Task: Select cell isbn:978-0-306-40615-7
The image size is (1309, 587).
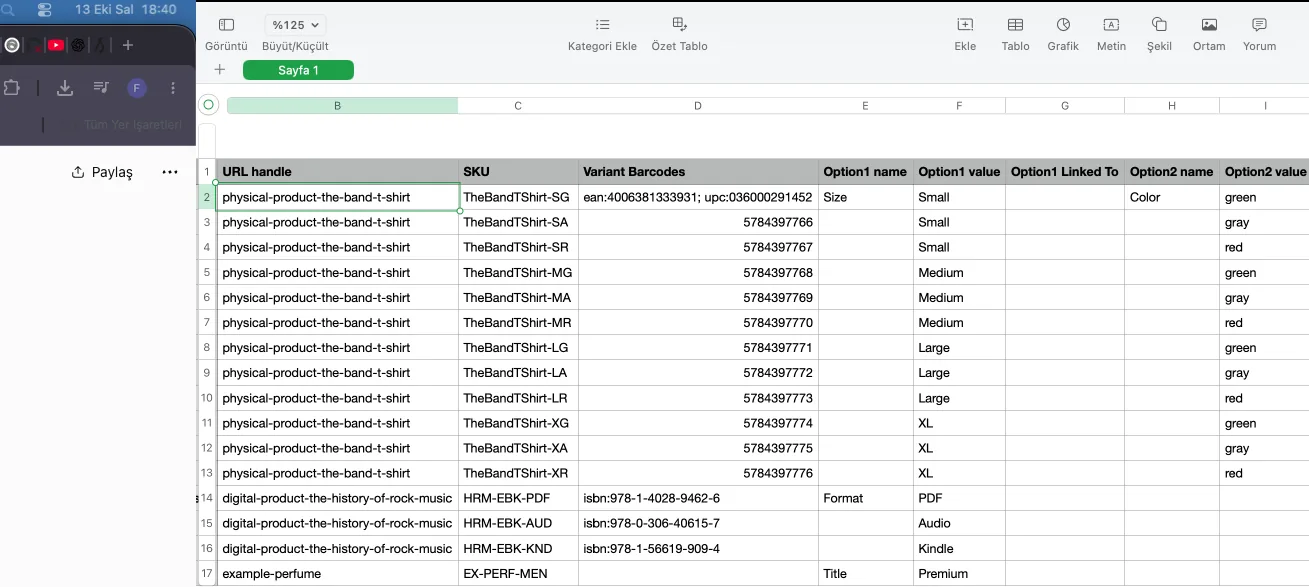Action: 698,523
